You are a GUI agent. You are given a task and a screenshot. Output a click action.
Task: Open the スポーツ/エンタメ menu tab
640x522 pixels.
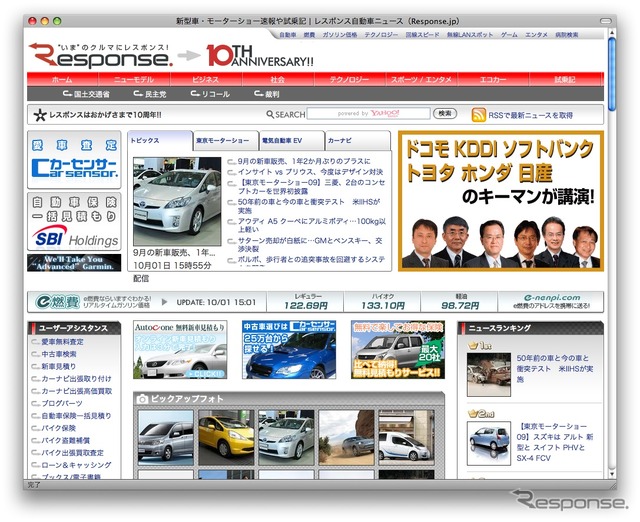(x=421, y=80)
